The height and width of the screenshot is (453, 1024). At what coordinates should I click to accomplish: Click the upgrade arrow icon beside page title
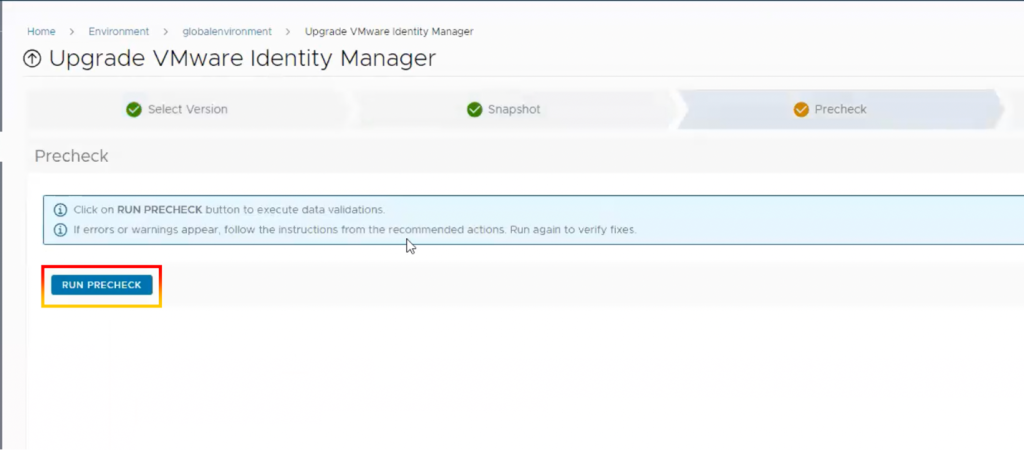32,59
